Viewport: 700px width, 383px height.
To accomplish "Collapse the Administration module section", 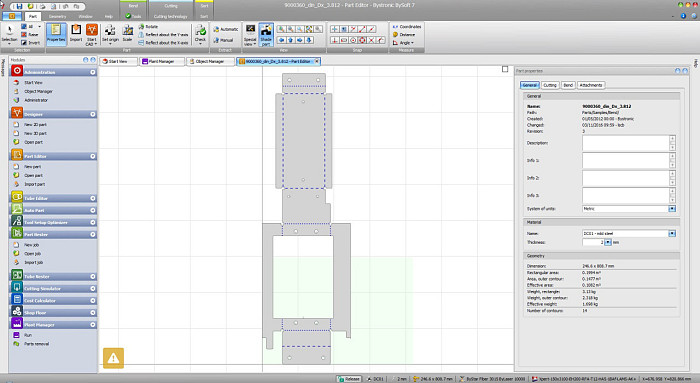I will [93, 72].
